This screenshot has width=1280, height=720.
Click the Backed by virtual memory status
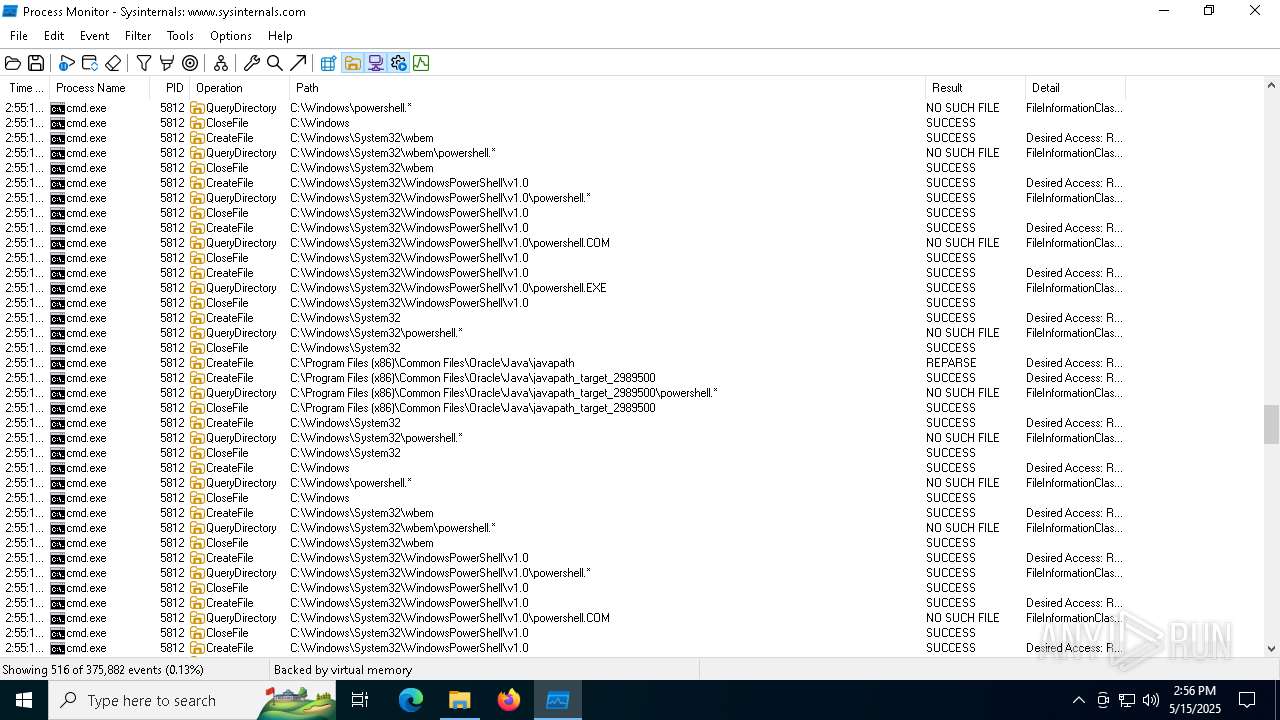[x=343, y=670]
